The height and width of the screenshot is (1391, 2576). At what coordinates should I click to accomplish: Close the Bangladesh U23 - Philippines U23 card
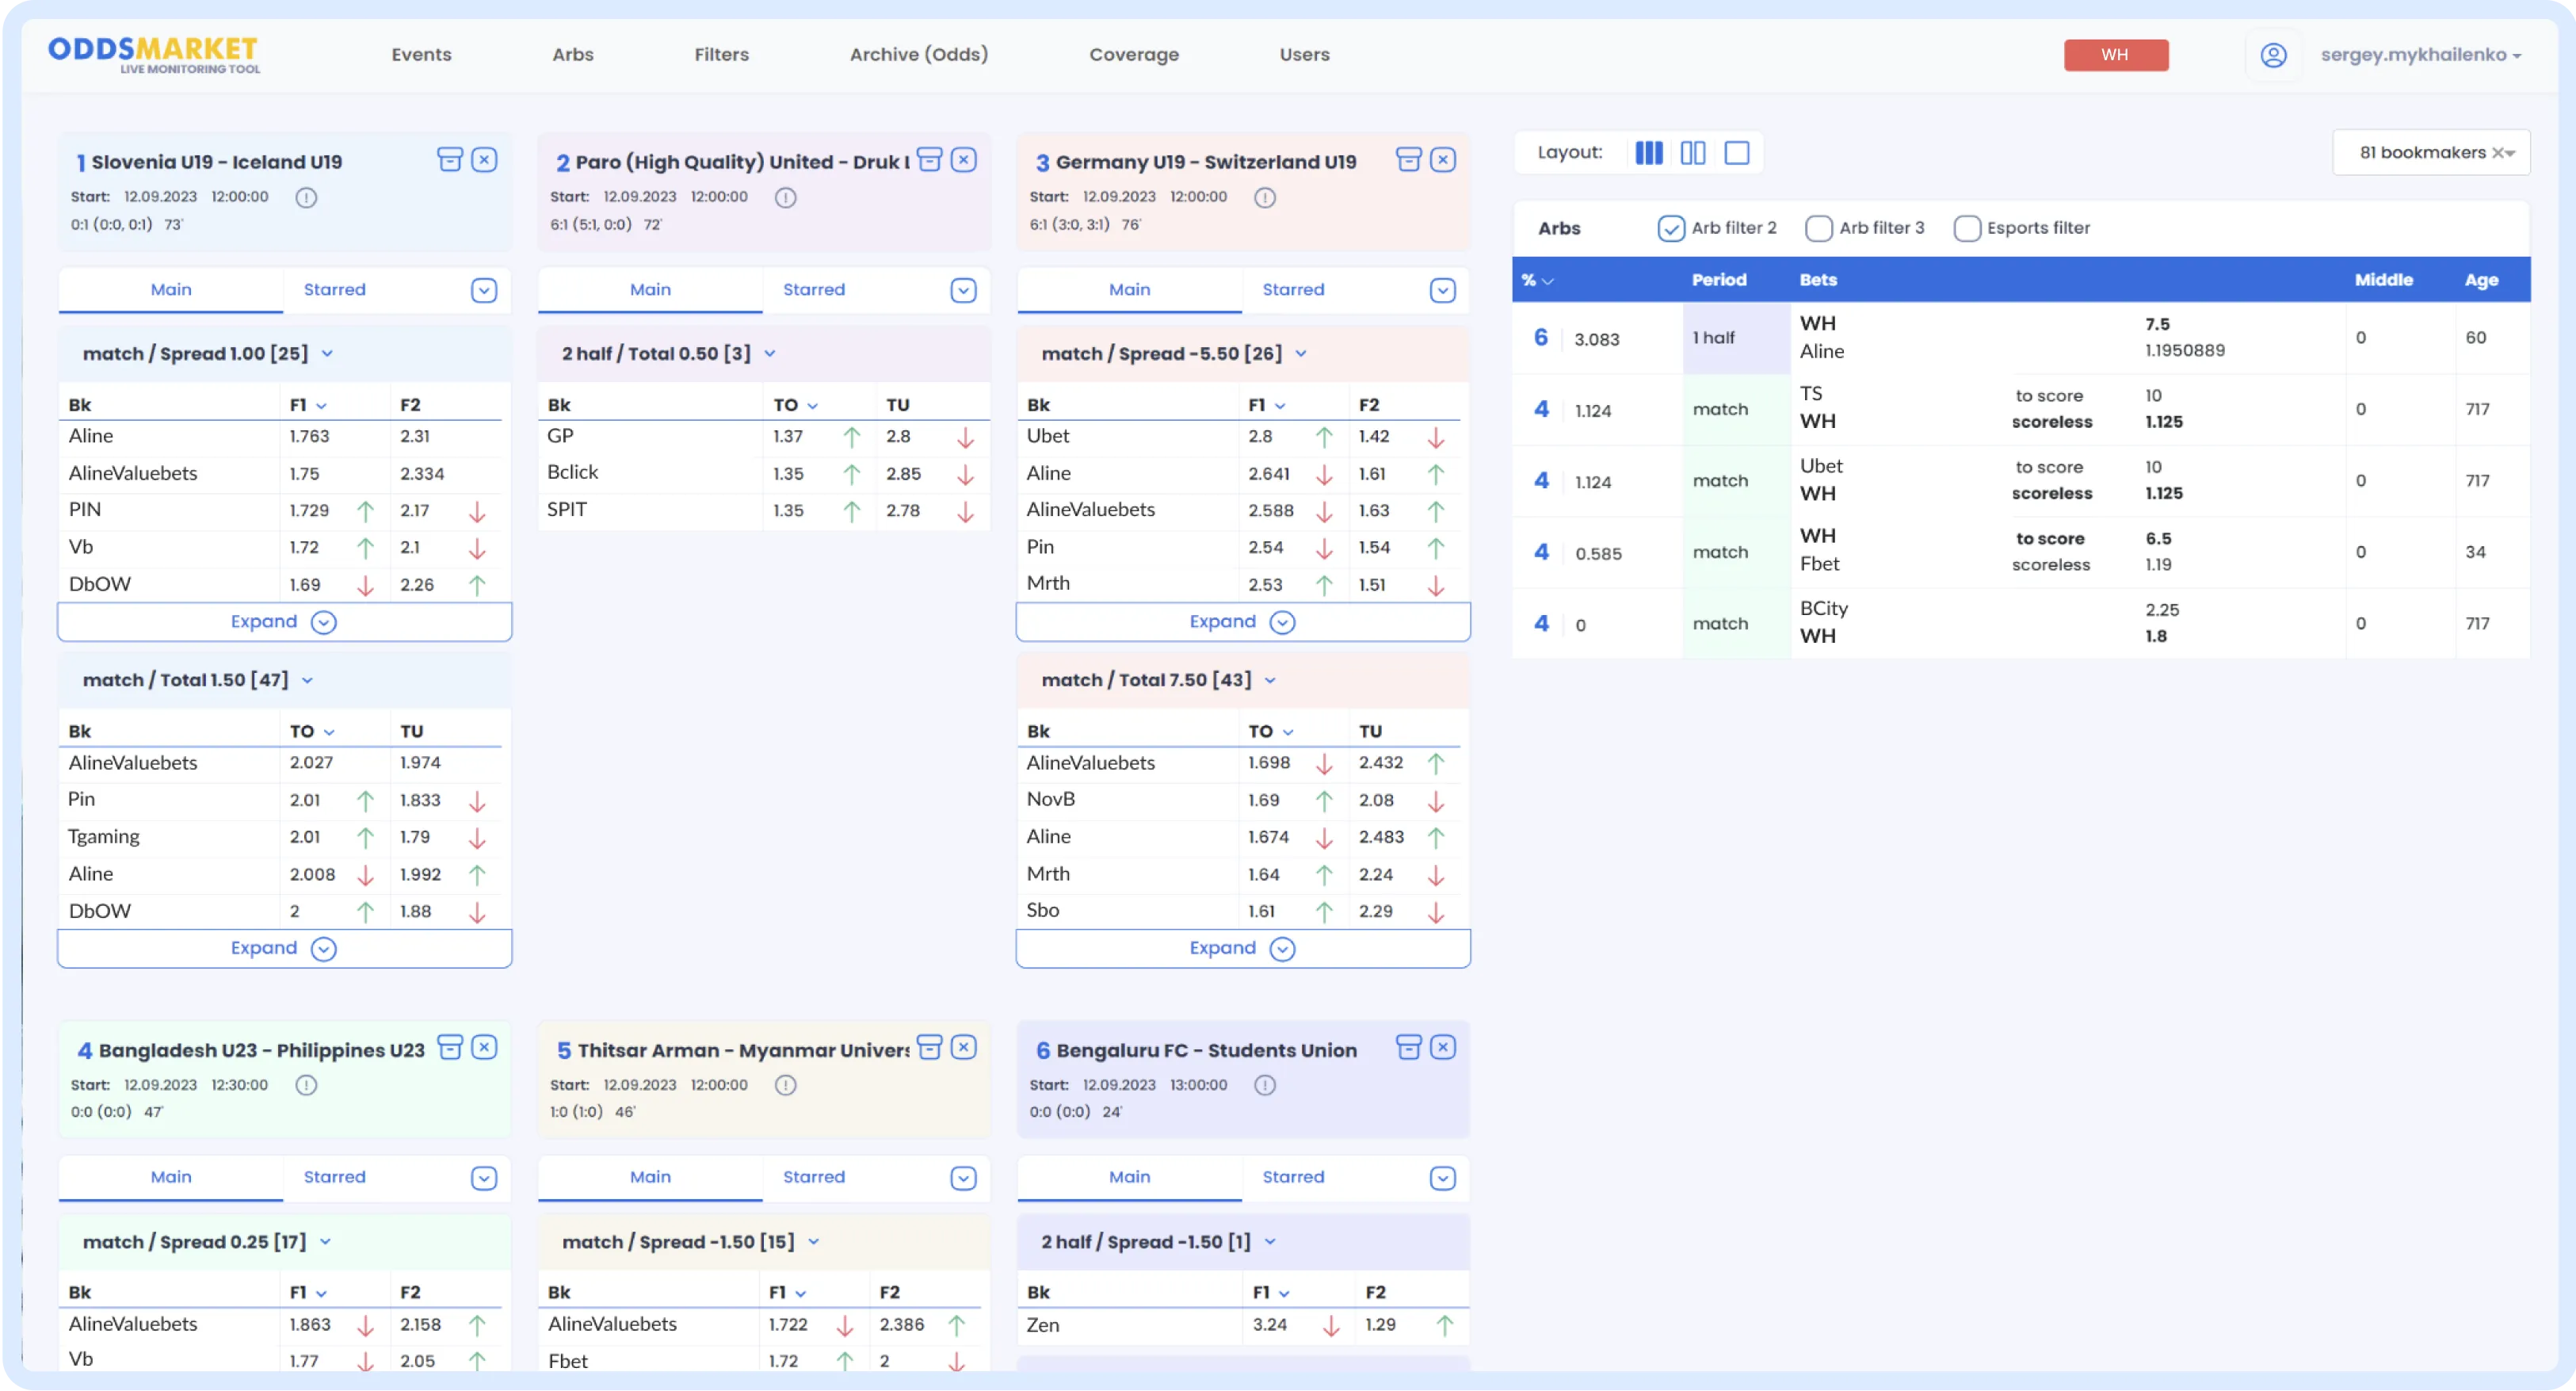click(484, 1047)
